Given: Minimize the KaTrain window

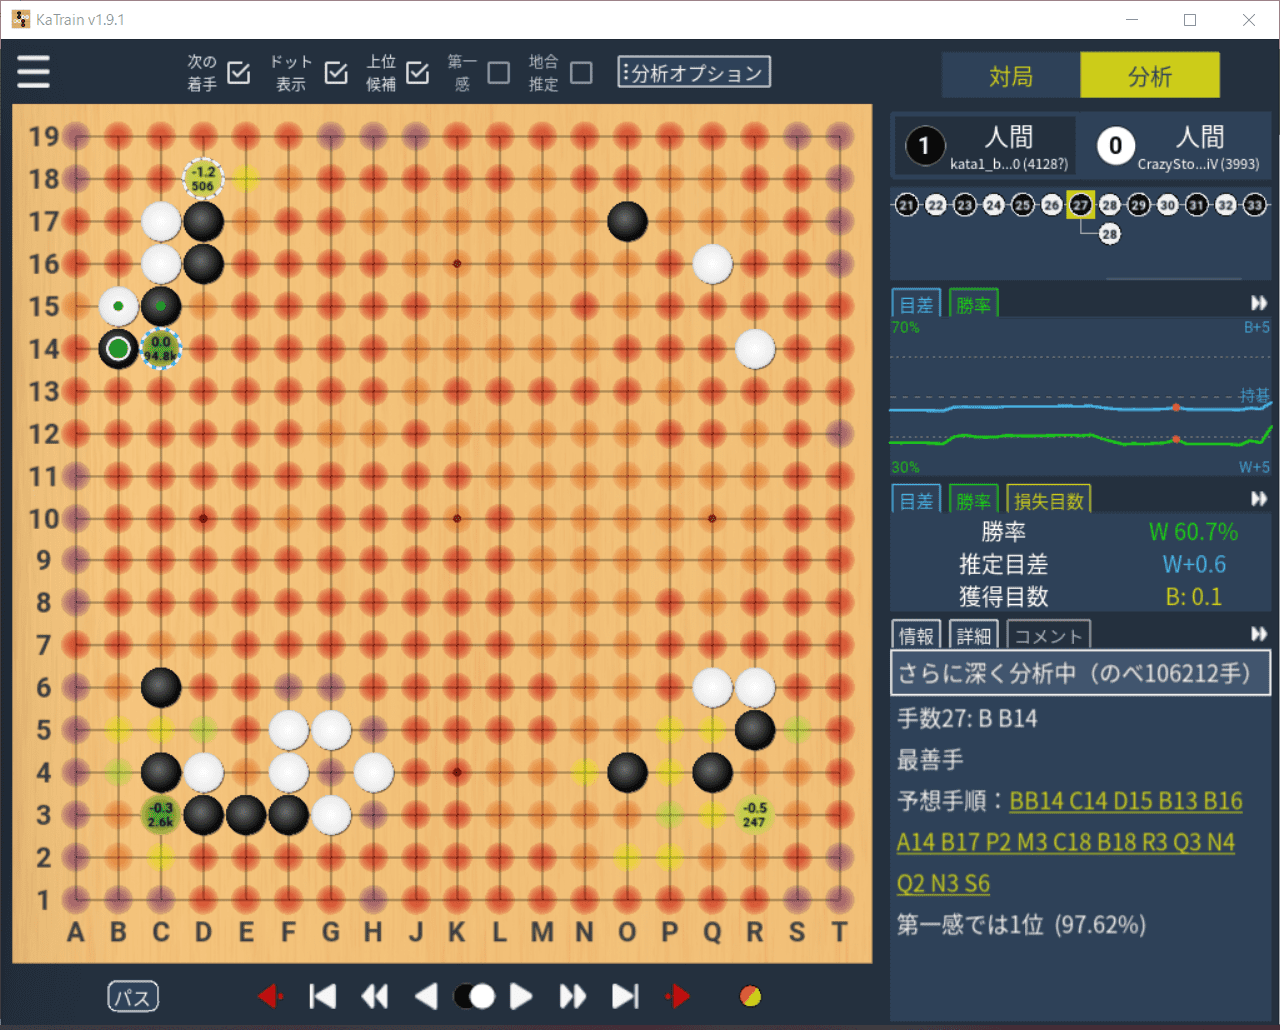Looking at the screenshot, I should click(1132, 20).
